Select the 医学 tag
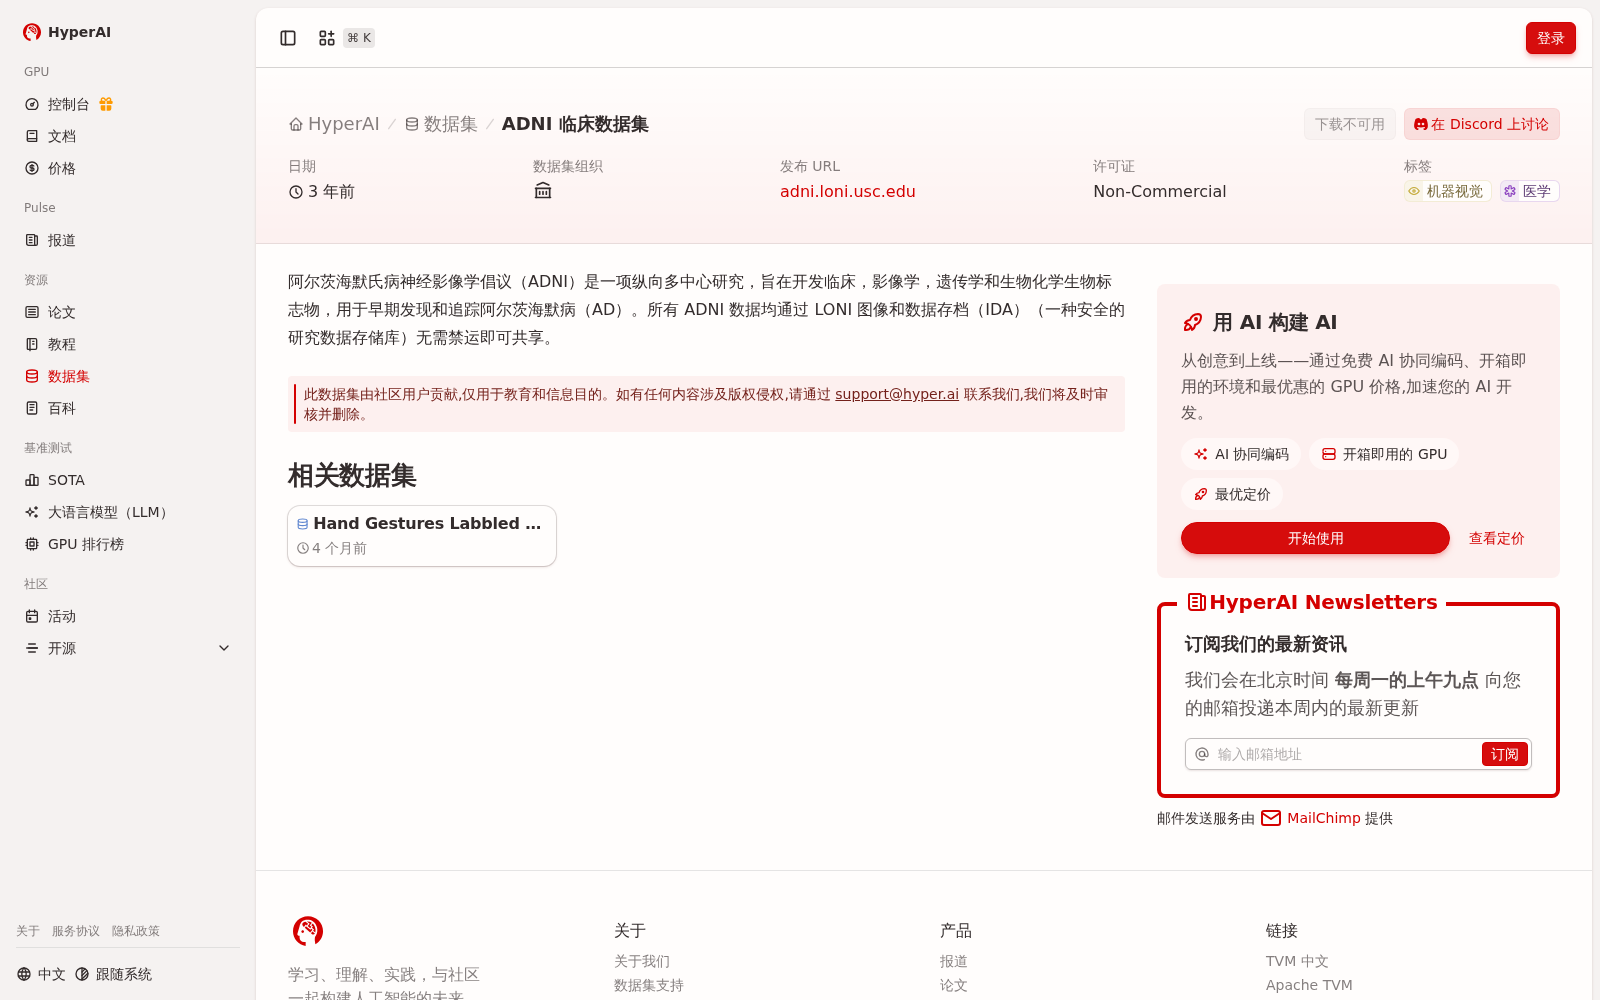Screen dimensions: 1600x1000 1529,191
